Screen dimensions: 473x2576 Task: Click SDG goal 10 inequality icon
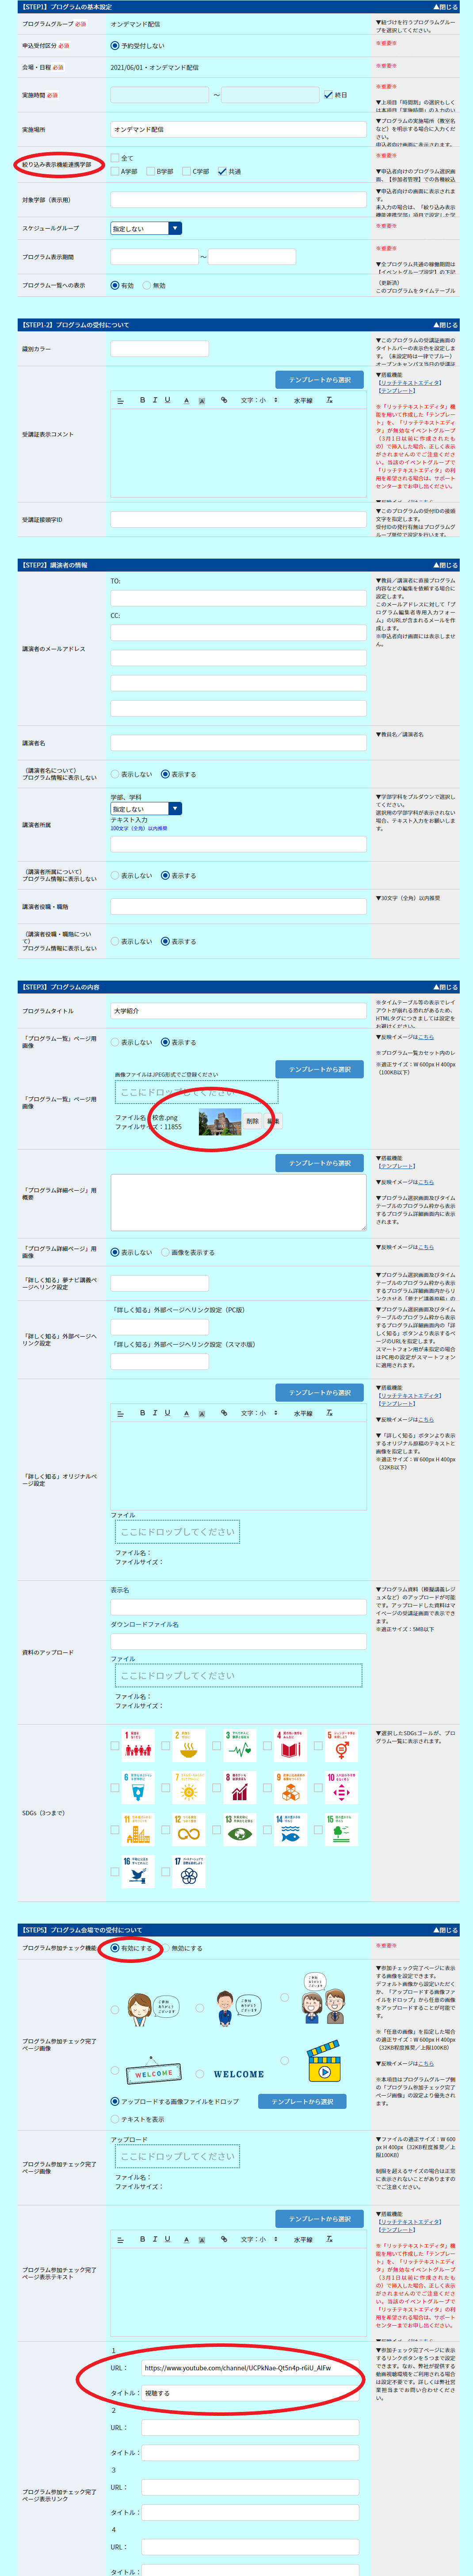(x=342, y=1788)
